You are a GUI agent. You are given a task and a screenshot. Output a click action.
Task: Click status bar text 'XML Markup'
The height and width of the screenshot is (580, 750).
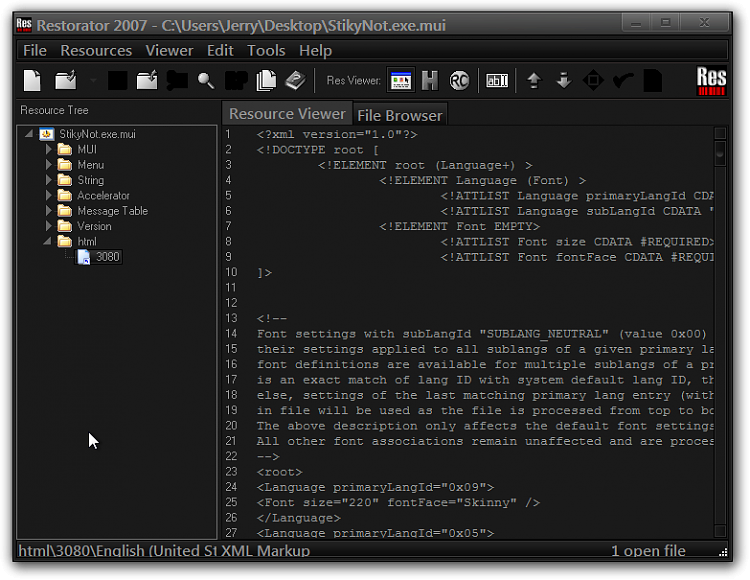coord(265,551)
